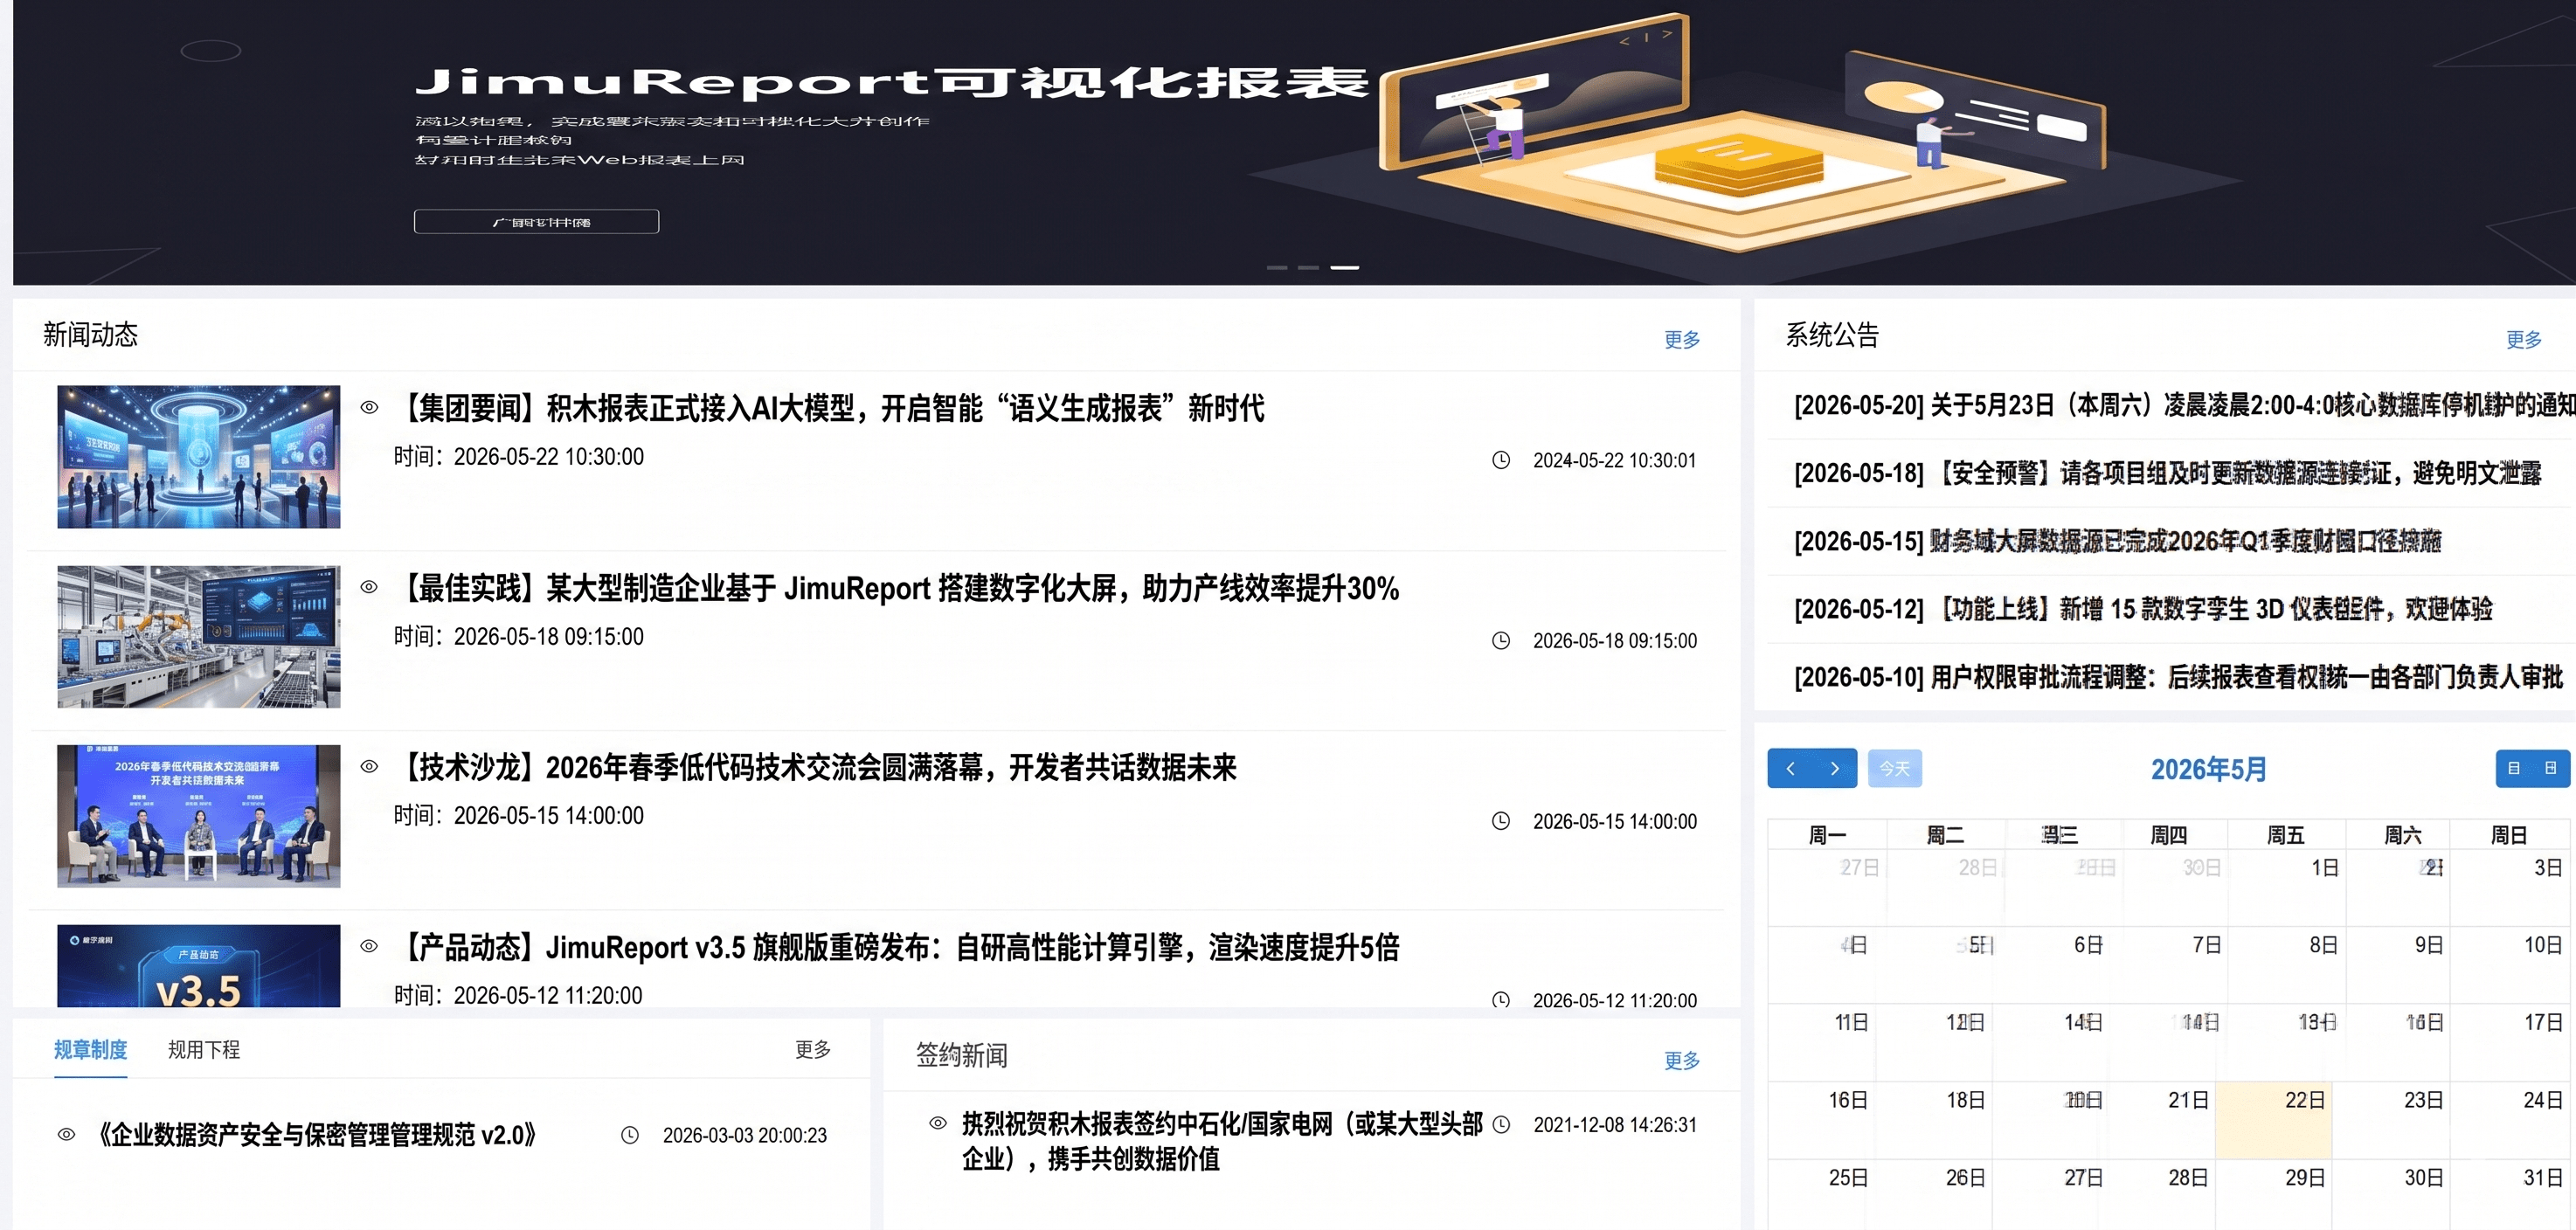Select the first banner carousel indicator

1277,267
